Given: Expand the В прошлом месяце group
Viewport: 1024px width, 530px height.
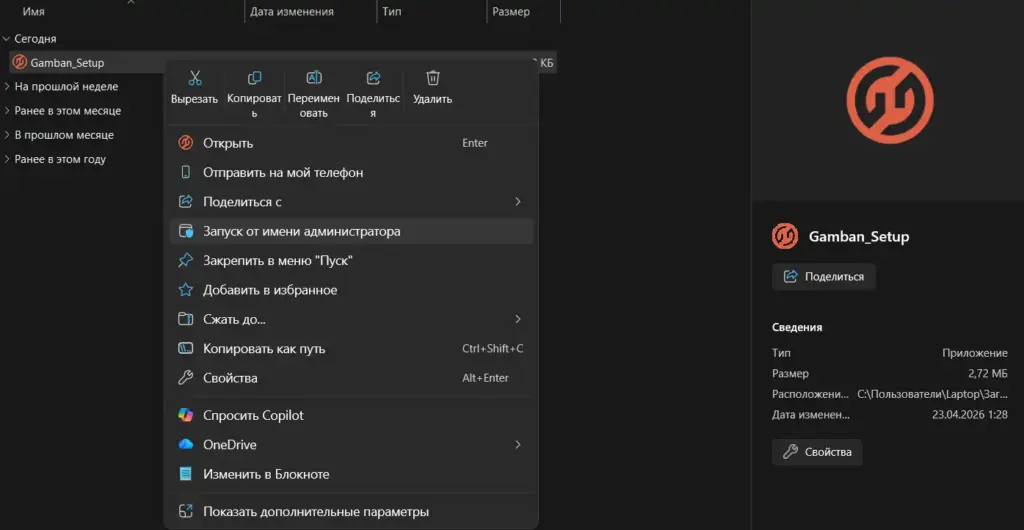Looking at the screenshot, I should coord(6,135).
